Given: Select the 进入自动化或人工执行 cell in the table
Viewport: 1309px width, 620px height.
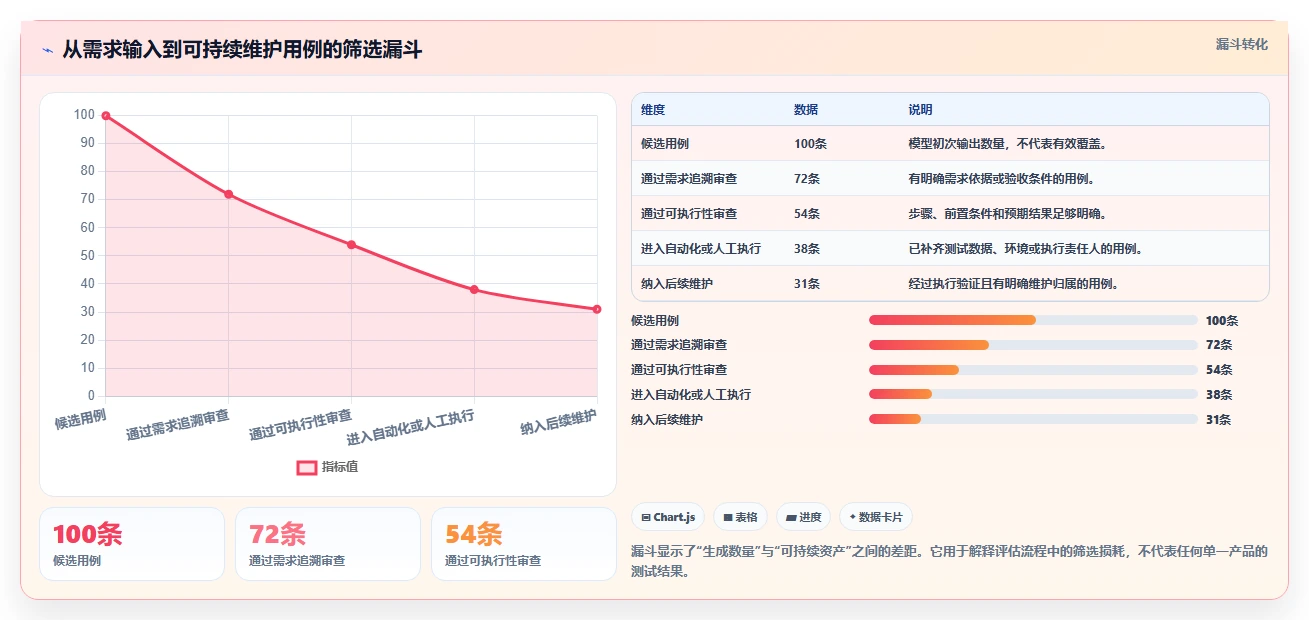Looking at the screenshot, I should [701, 248].
